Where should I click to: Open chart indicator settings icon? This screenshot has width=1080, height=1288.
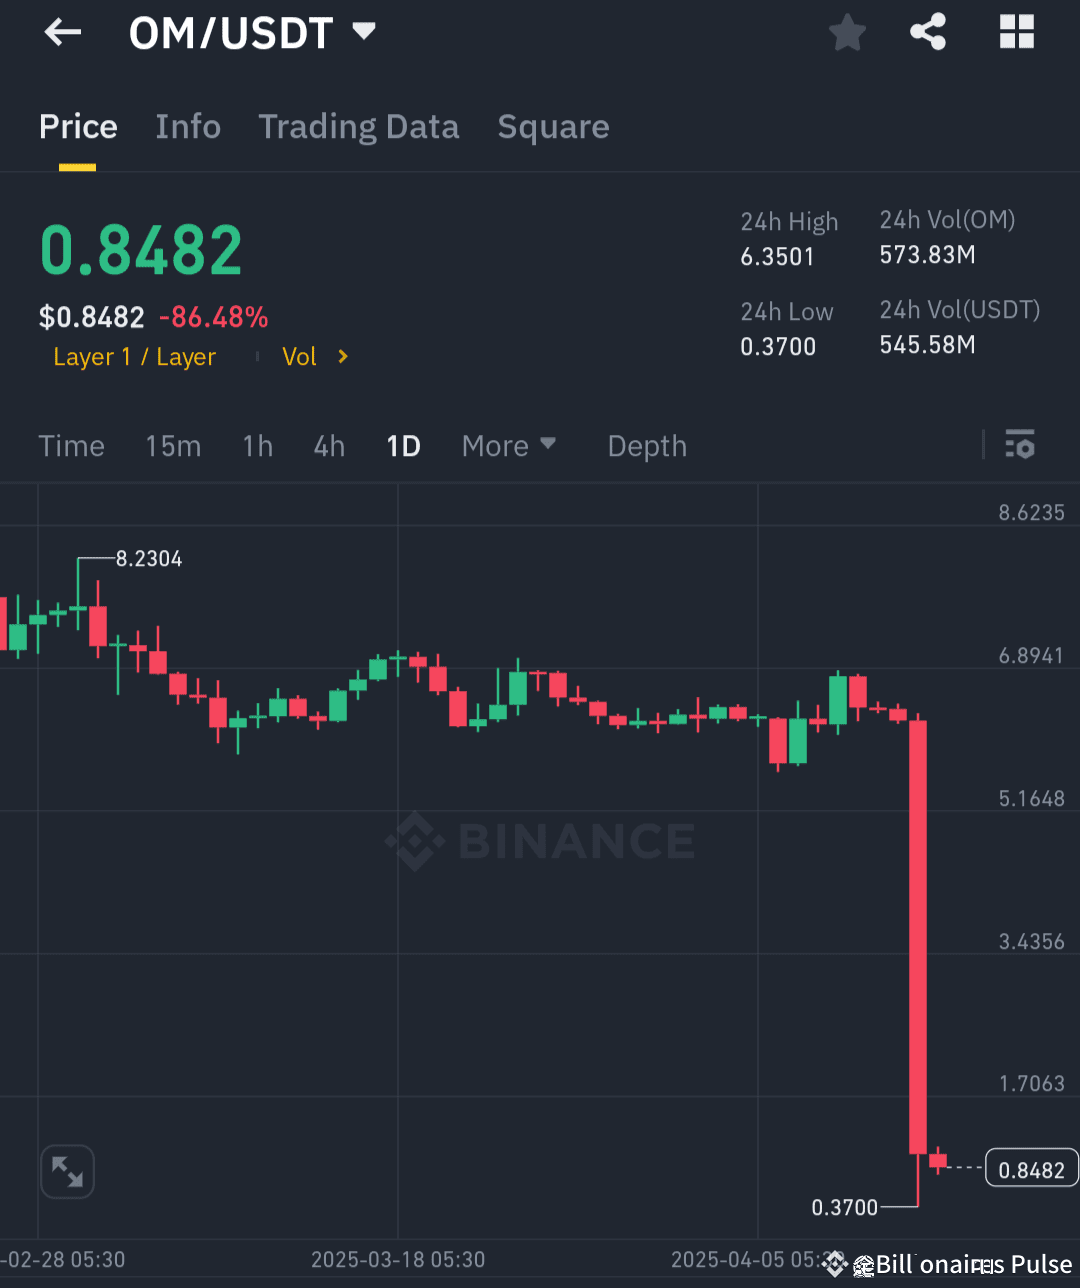1019,444
